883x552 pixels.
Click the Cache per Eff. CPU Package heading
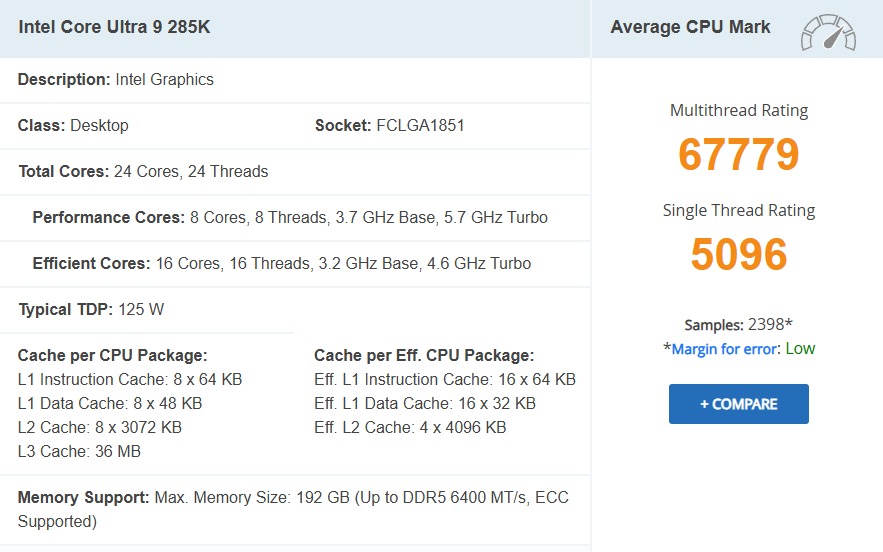pos(424,356)
